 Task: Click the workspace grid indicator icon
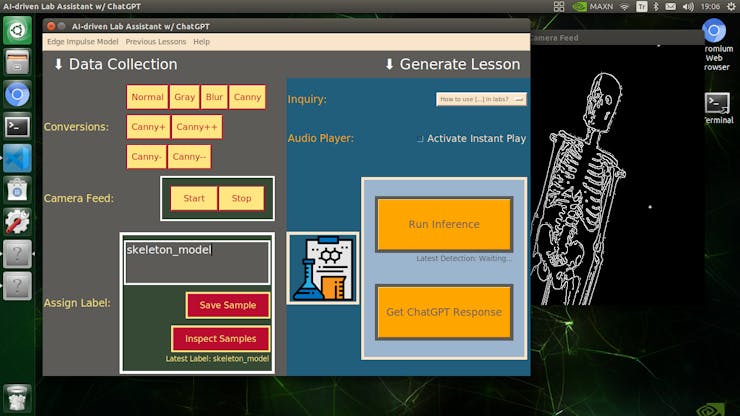click(559, 6)
